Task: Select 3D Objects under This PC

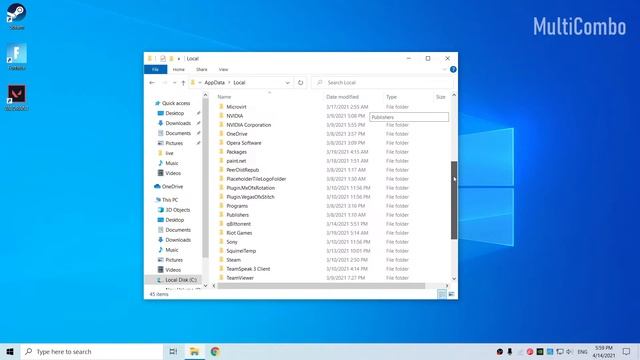Action: 178,210
